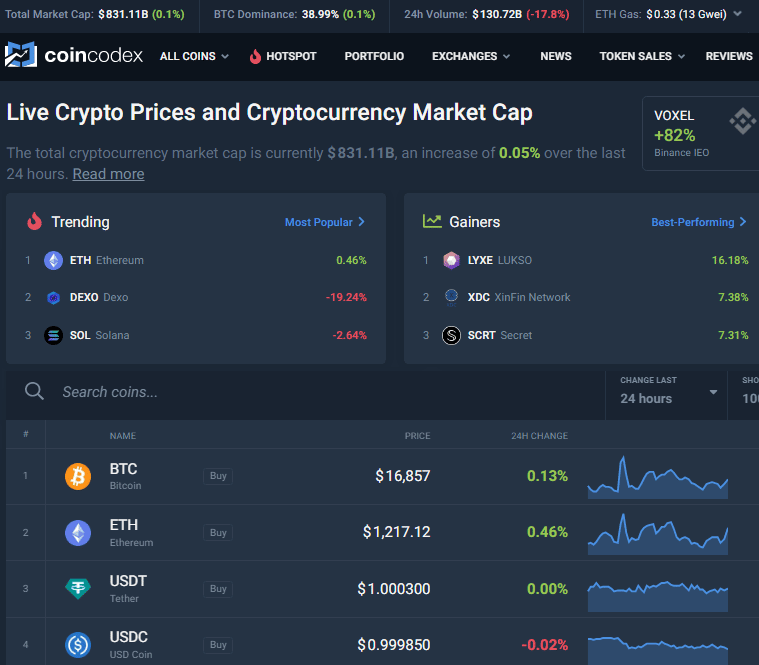Sort by the Name column header
Image resolution: width=759 pixels, height=665 pixels.
coord(122,436)
